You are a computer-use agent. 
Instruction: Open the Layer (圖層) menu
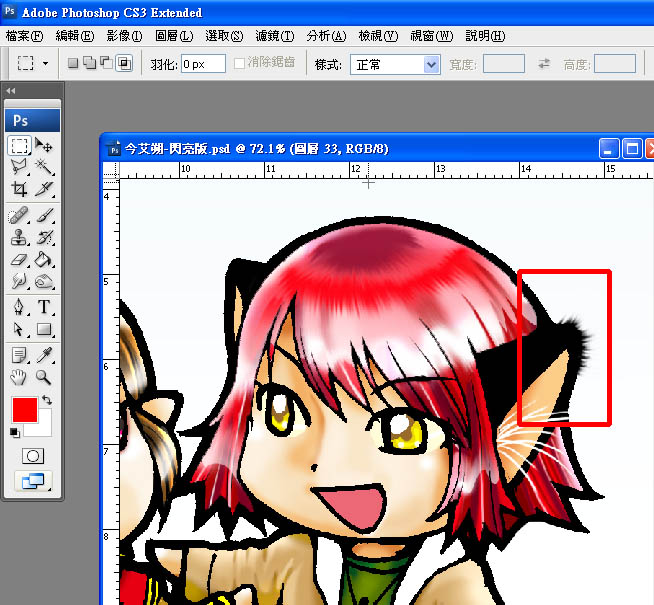[x=174, y=36]
